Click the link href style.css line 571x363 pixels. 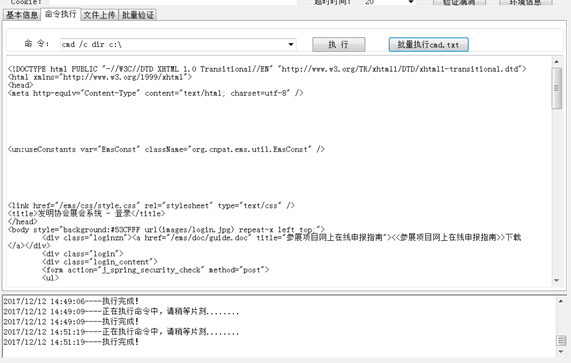point(151,206)
